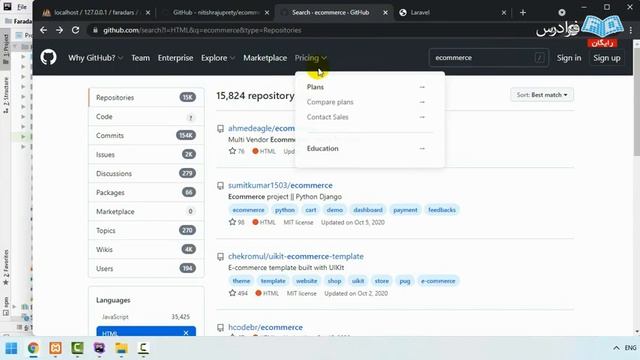Click the dashboard topic tag
Screen dimensions: 640x360
(368, 210)
